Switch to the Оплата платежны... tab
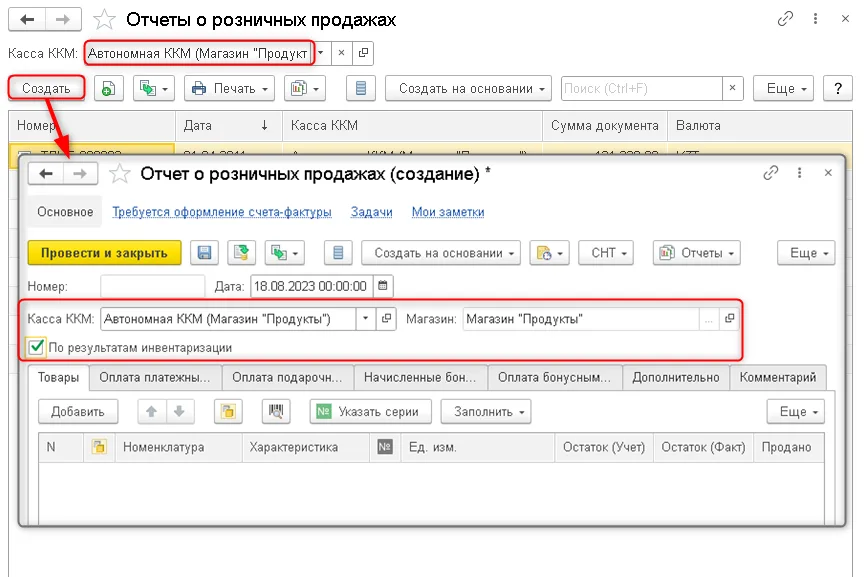864x577 pixels. click(x=155, y=378)
